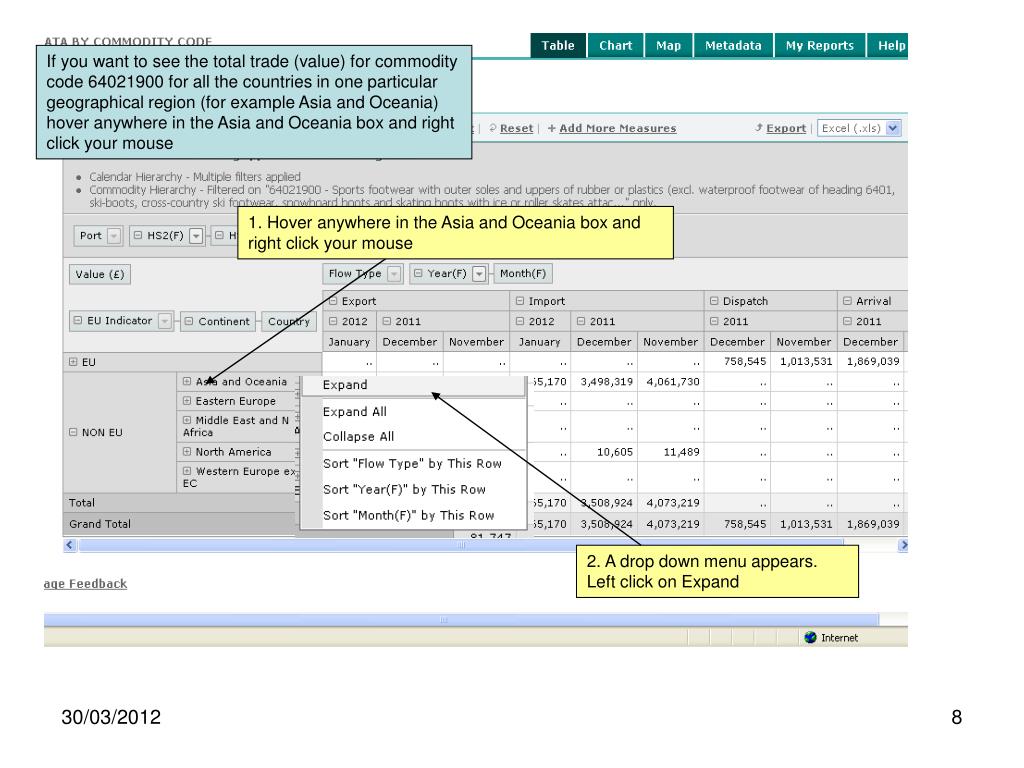Open the Excel (.xls) format dropdown

coord(893,129)
